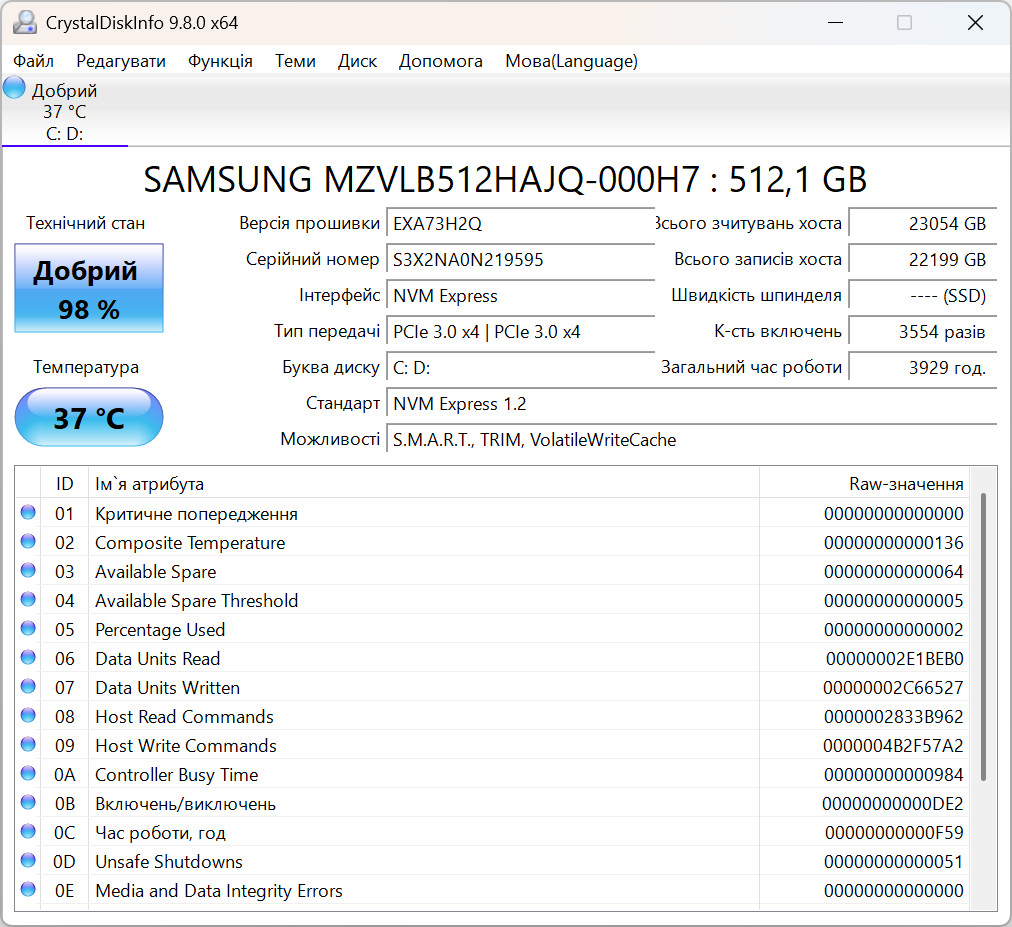Viewport: 1012px width, 927px height.
Task: Click the 37 °C temperature button
Action: 89,417
